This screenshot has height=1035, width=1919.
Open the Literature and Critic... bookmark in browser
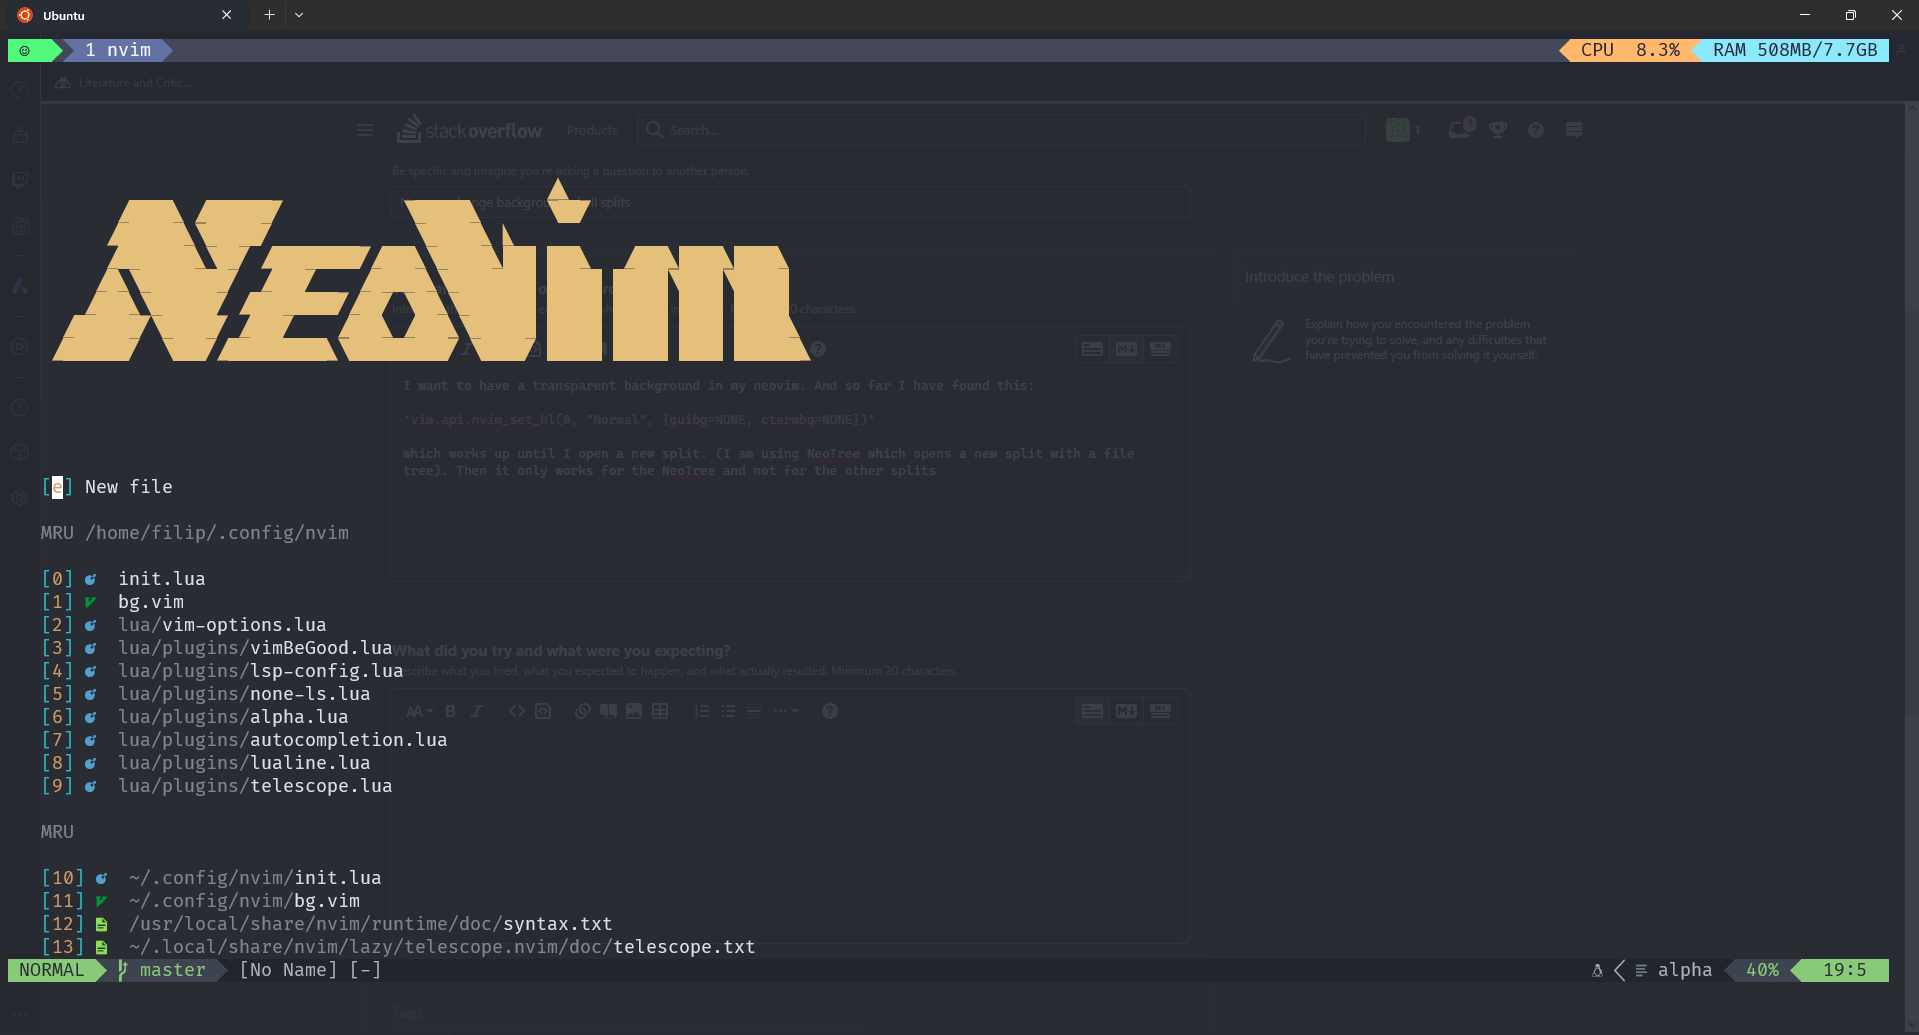point(124,83)
